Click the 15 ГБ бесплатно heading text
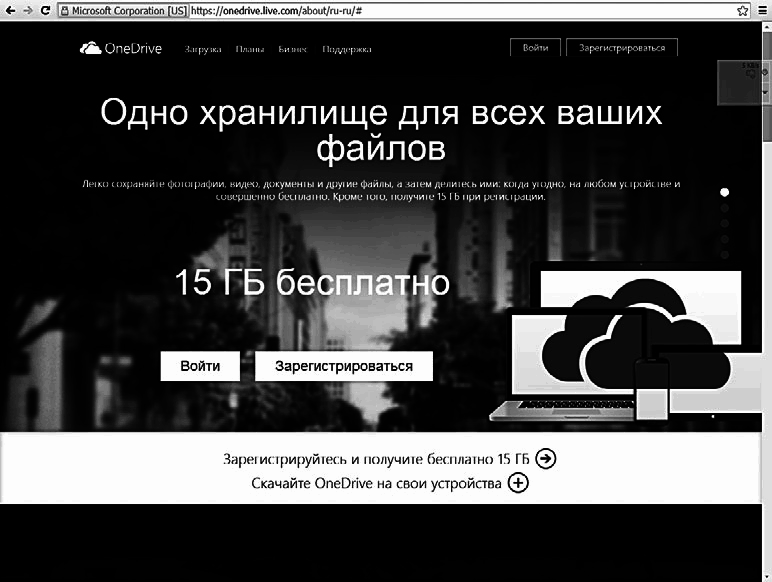 [x=312, y=282]
